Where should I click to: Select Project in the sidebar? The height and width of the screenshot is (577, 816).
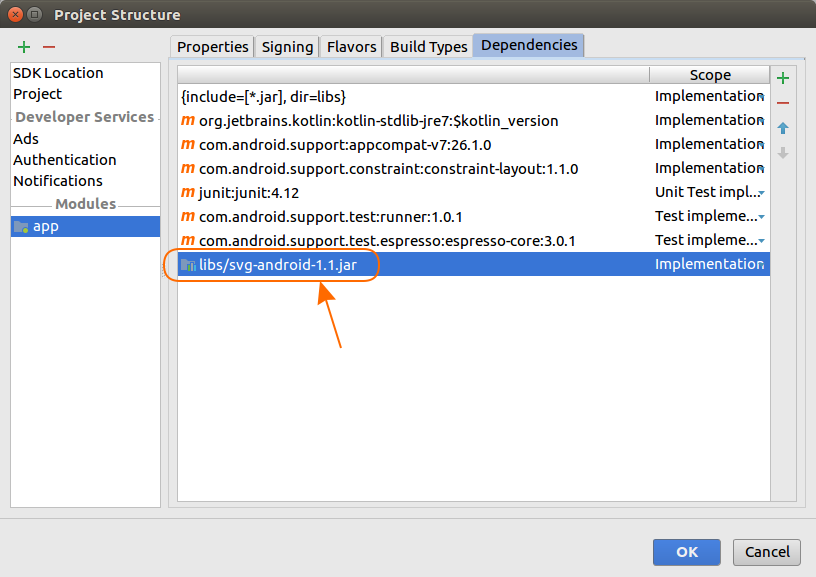[85, 94]
